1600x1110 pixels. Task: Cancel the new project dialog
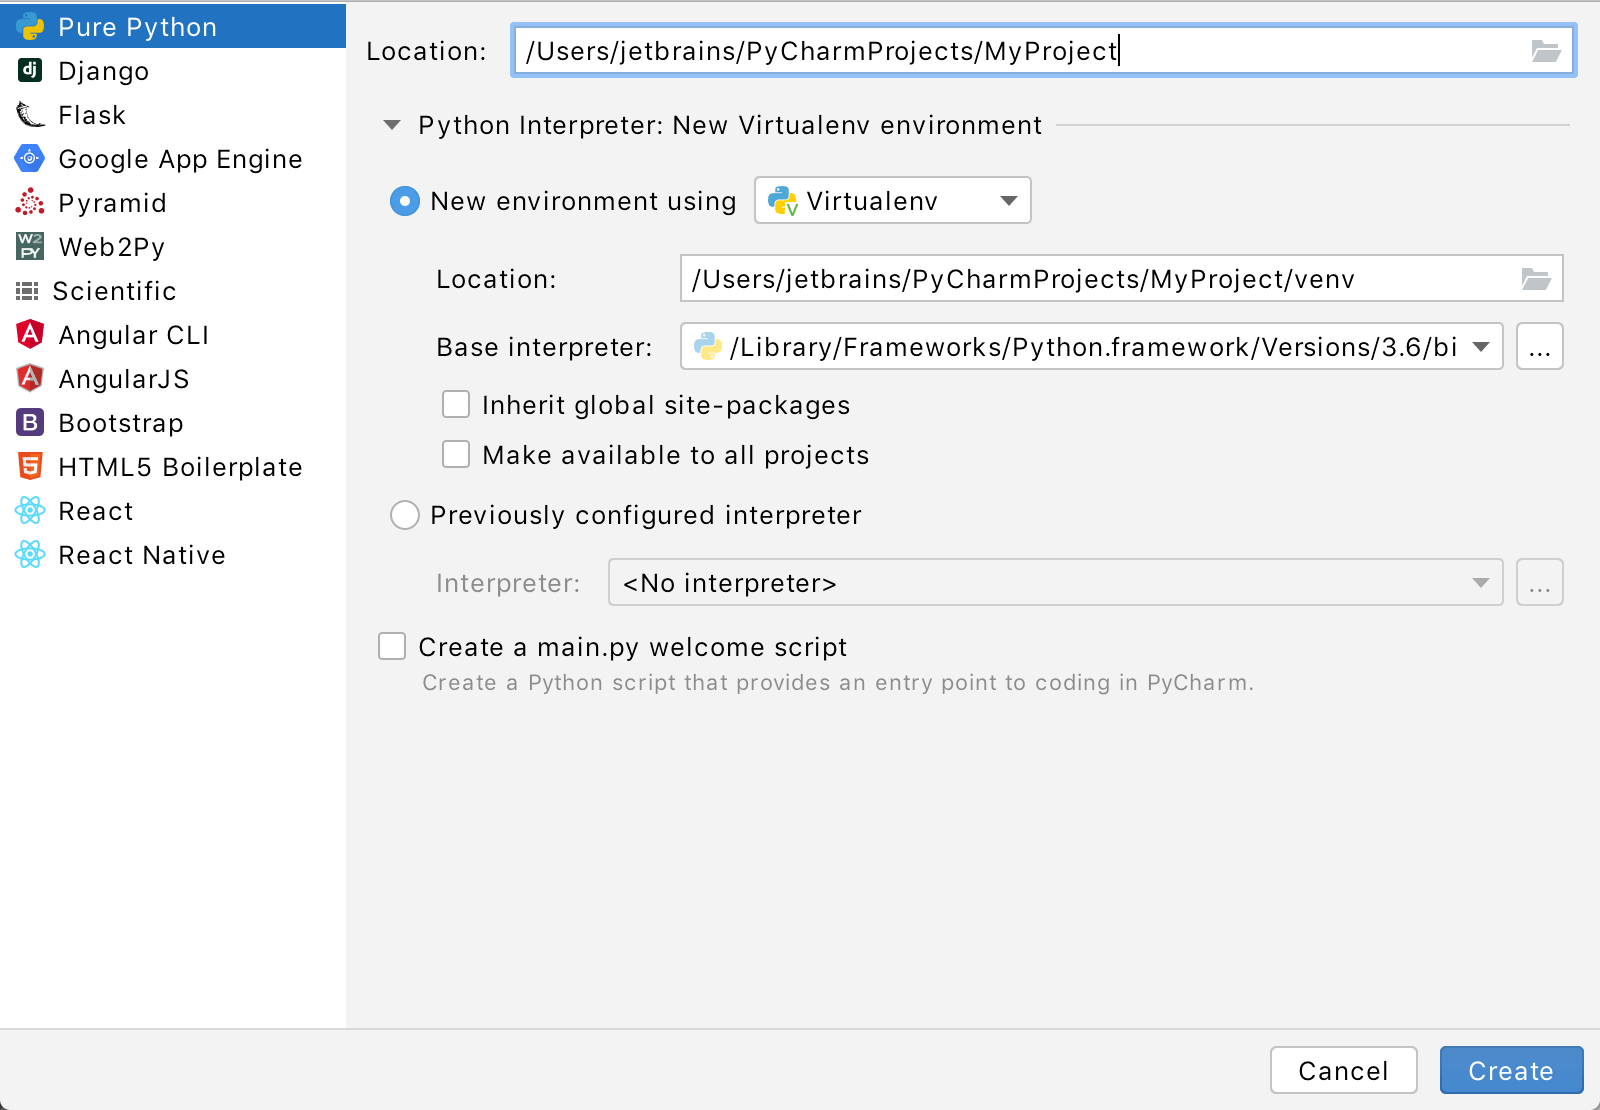pyautogui.click(x=1343, y=1070)
